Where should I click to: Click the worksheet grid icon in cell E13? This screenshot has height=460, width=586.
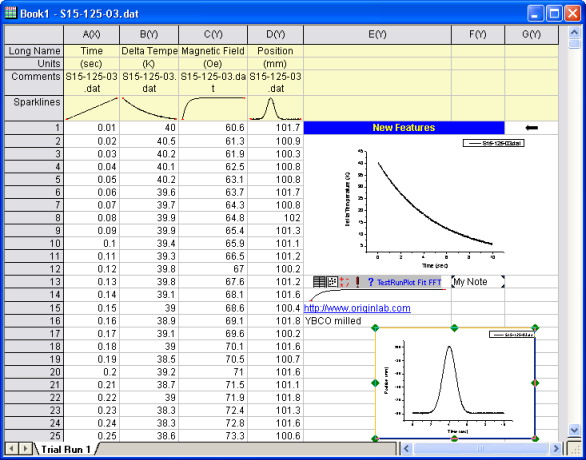(319, 282)
